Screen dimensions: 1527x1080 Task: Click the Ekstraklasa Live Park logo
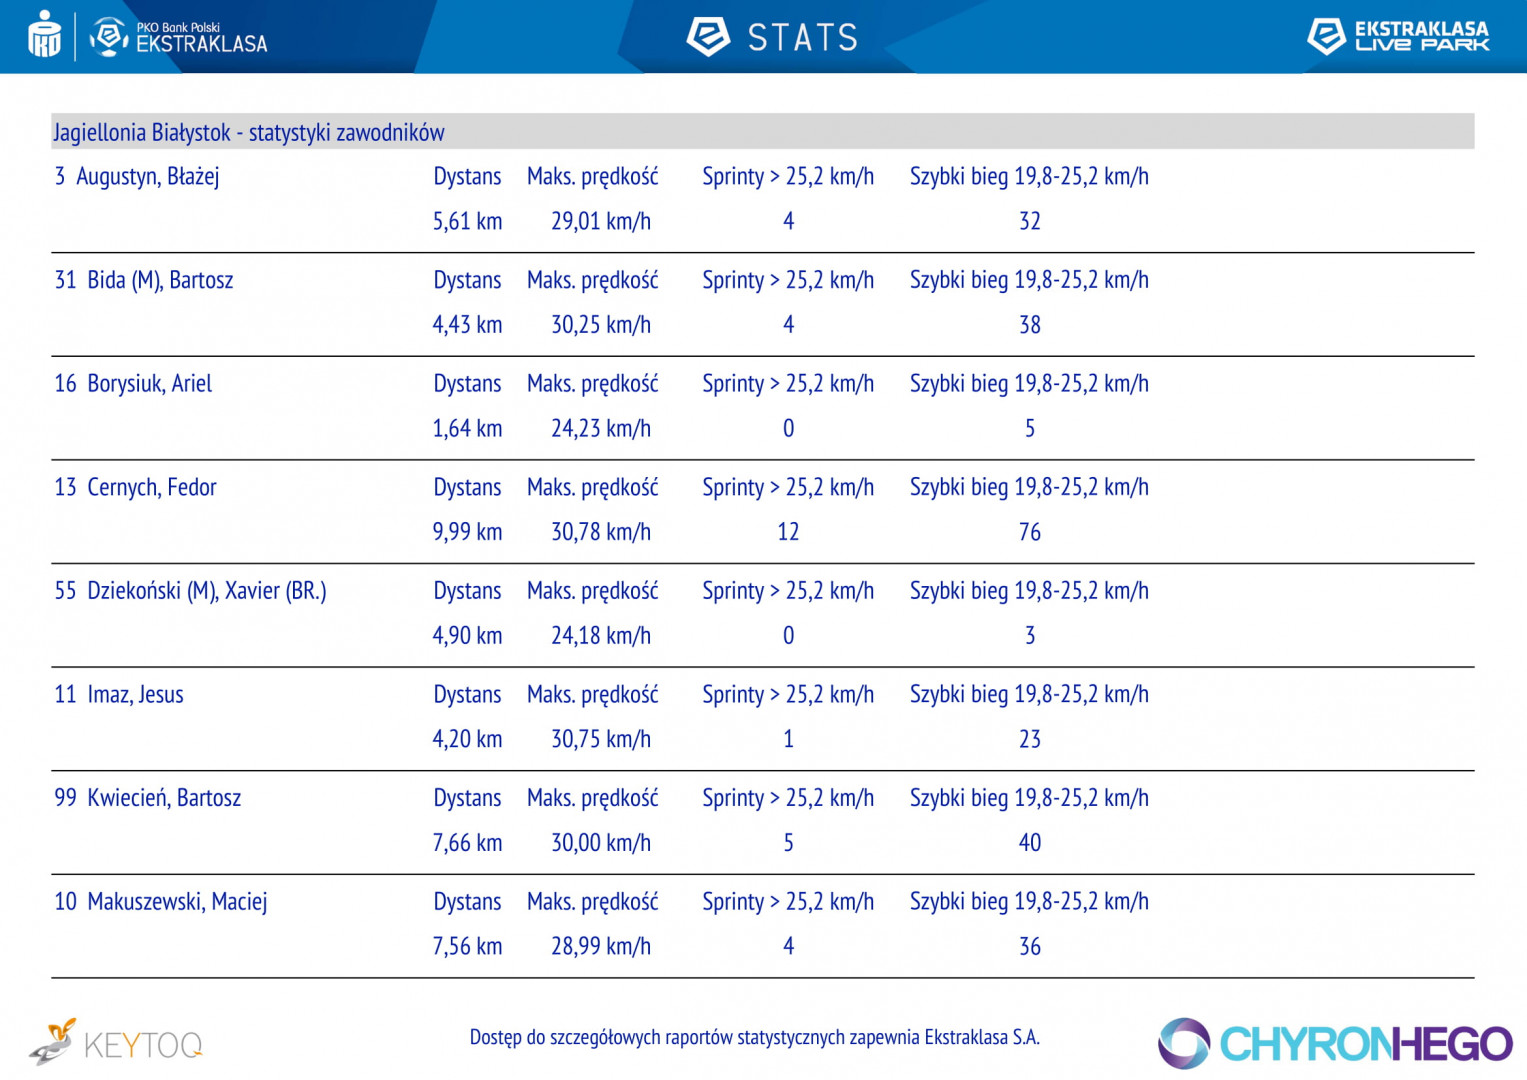1398,36
